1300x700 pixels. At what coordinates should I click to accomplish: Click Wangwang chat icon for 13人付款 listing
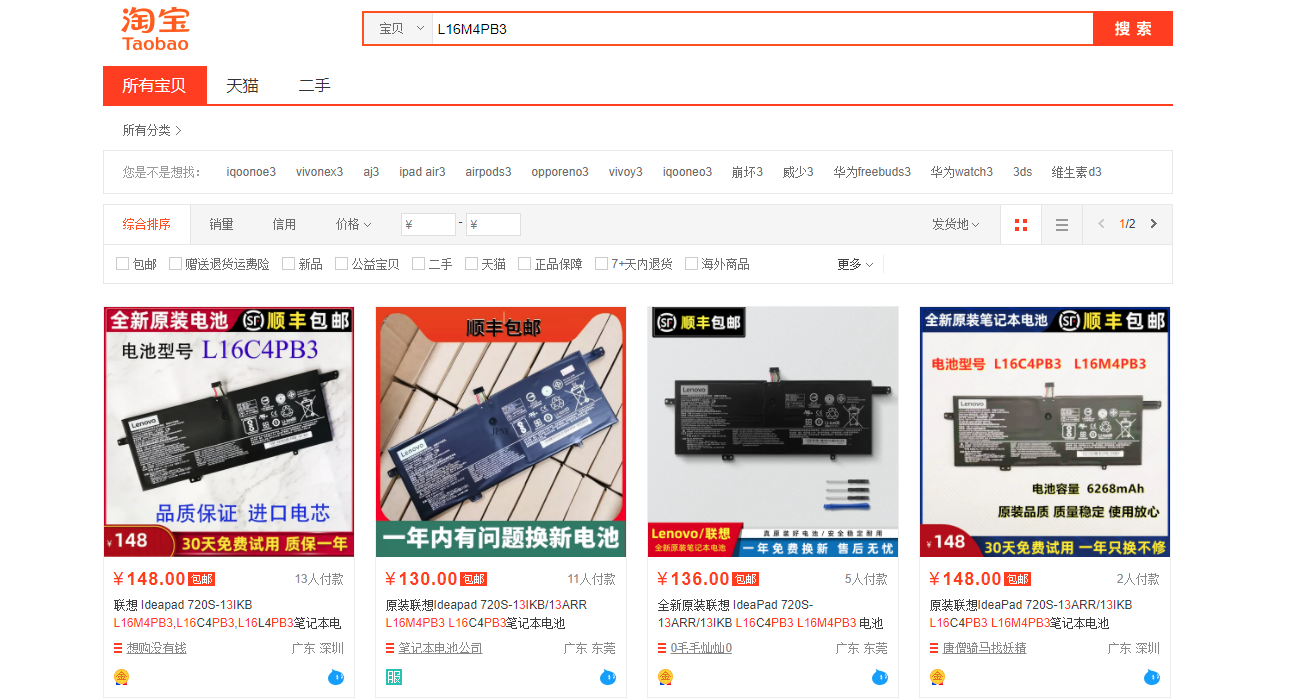click(335, 677)
